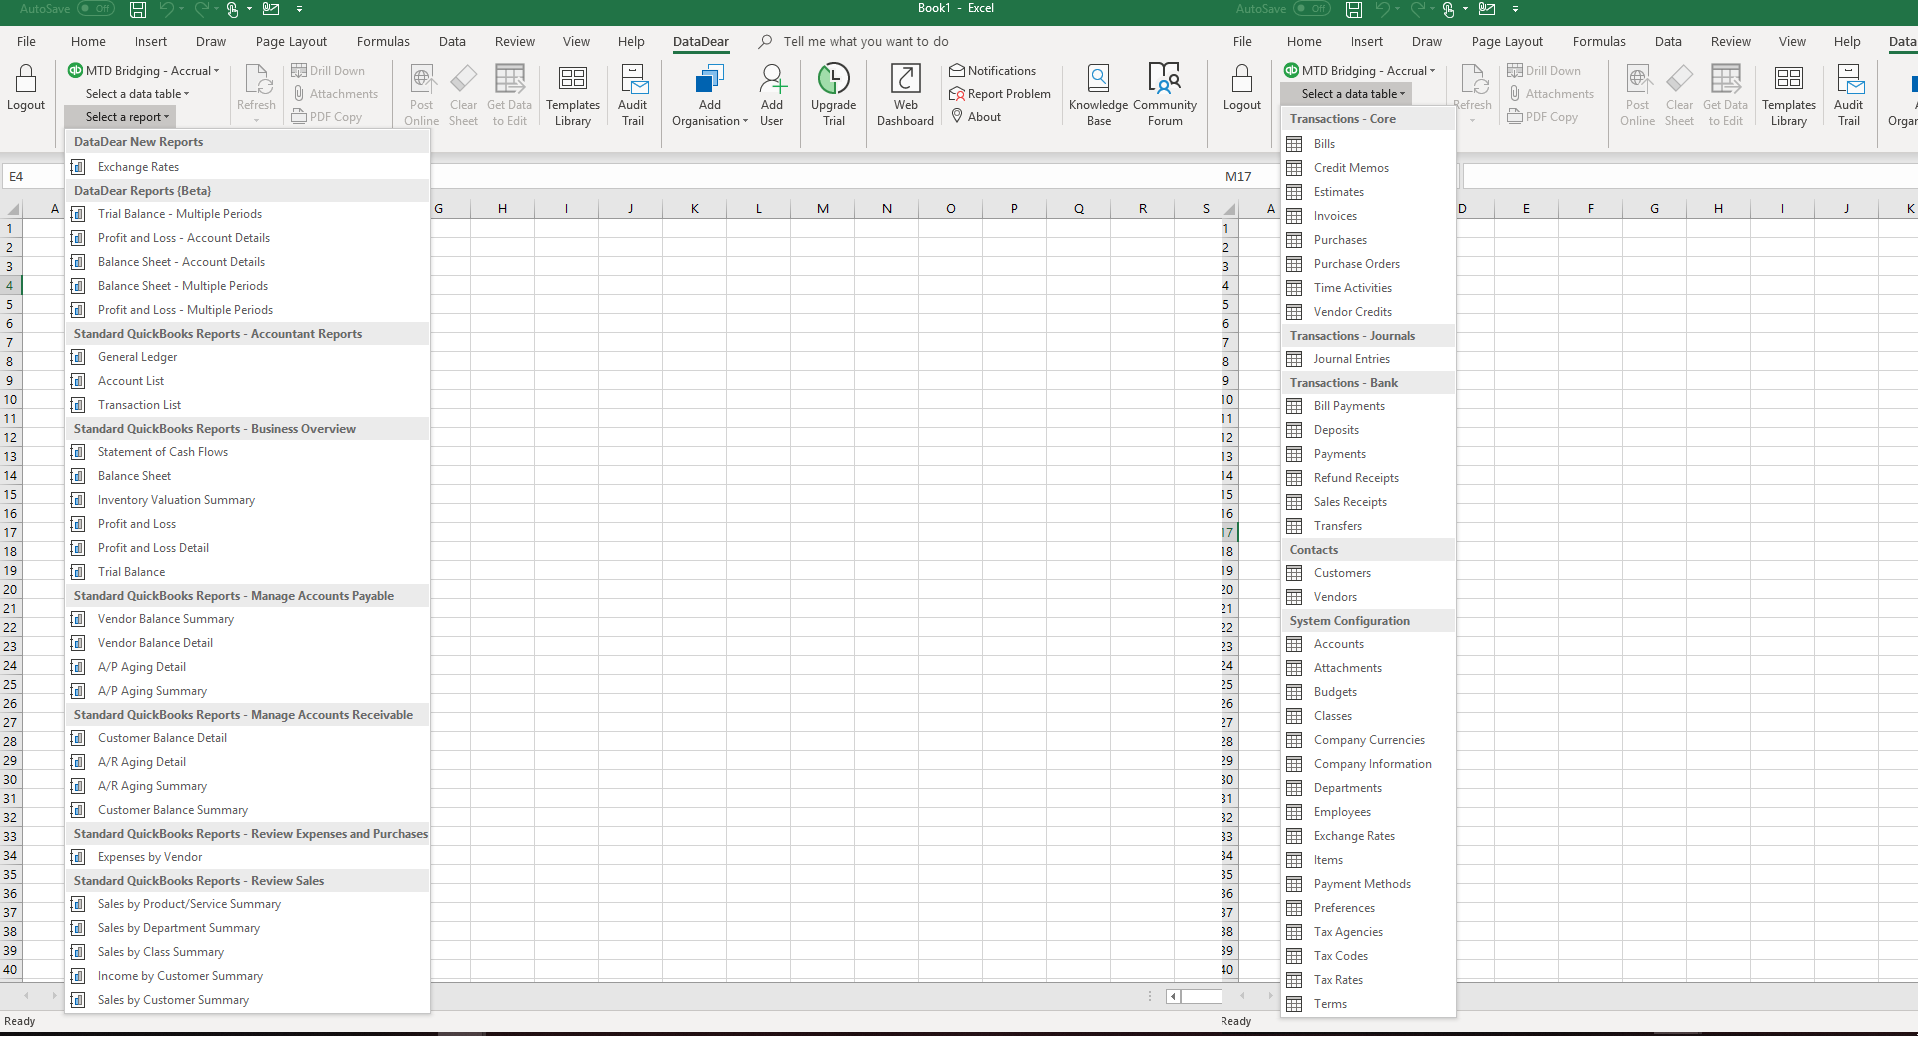This screenshot has height=1039, width=1918.
Task: Select Invoices data table
Action: point(1368,216)
